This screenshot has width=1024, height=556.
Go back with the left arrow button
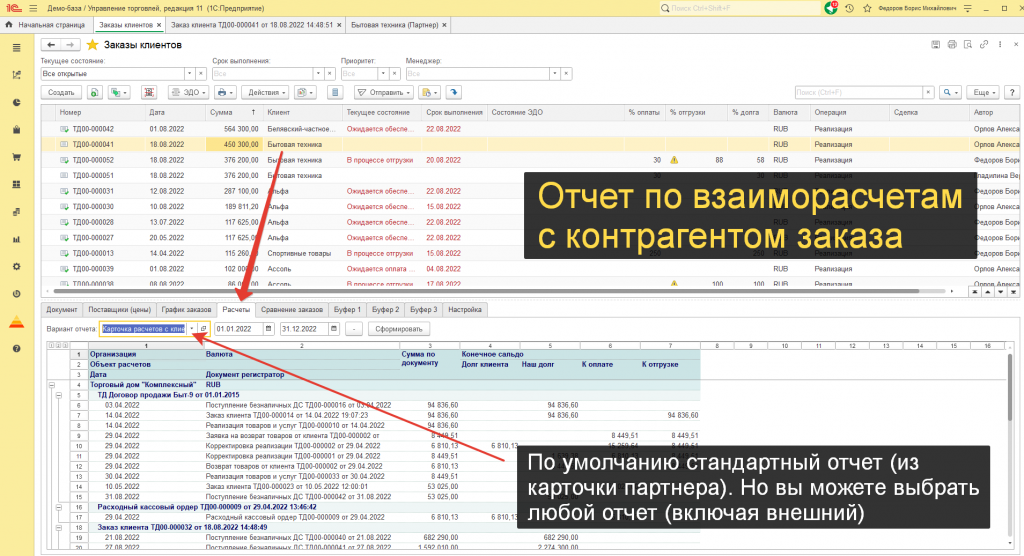click(x=51, y=44)
